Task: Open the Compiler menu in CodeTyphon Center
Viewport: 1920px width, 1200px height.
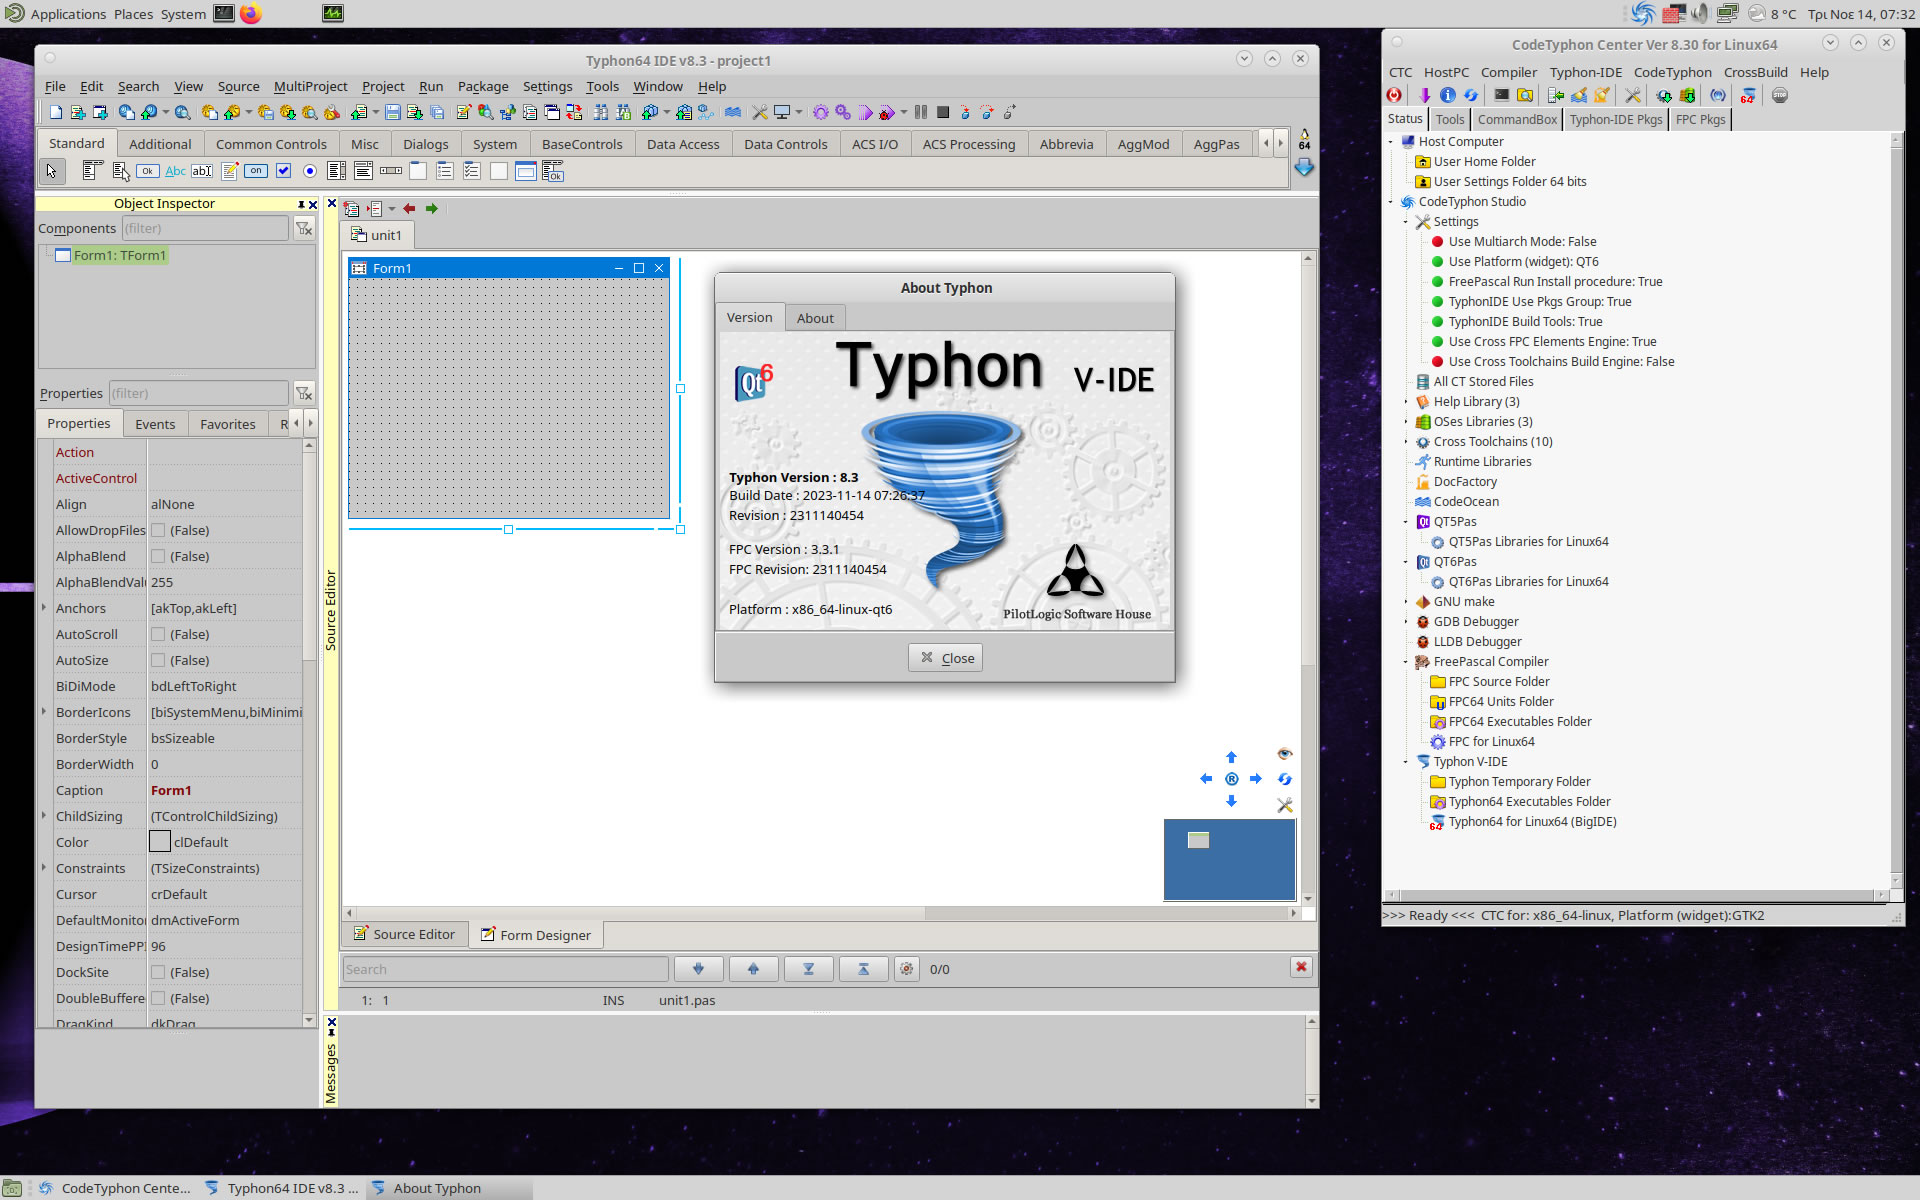Action: tap(1509, 72)
